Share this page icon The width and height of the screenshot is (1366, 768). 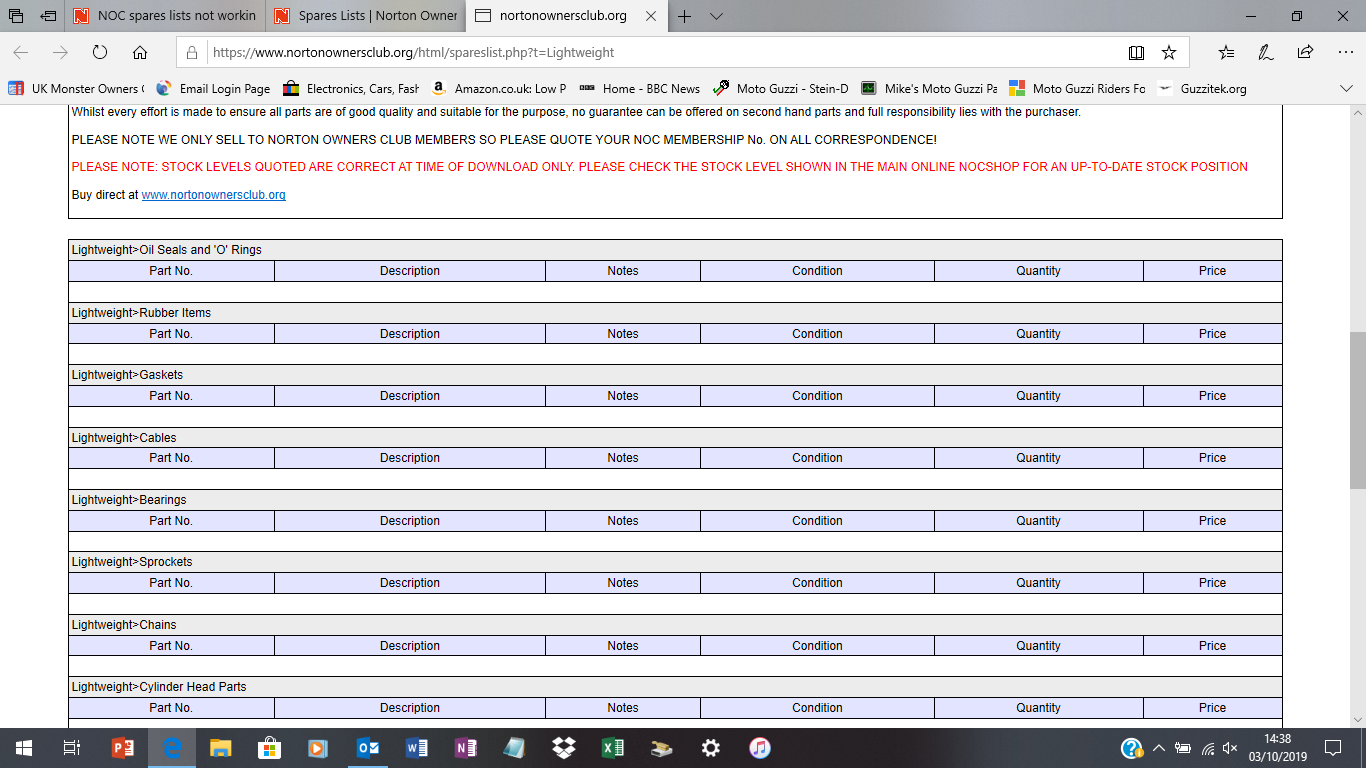pos(1305,53)
